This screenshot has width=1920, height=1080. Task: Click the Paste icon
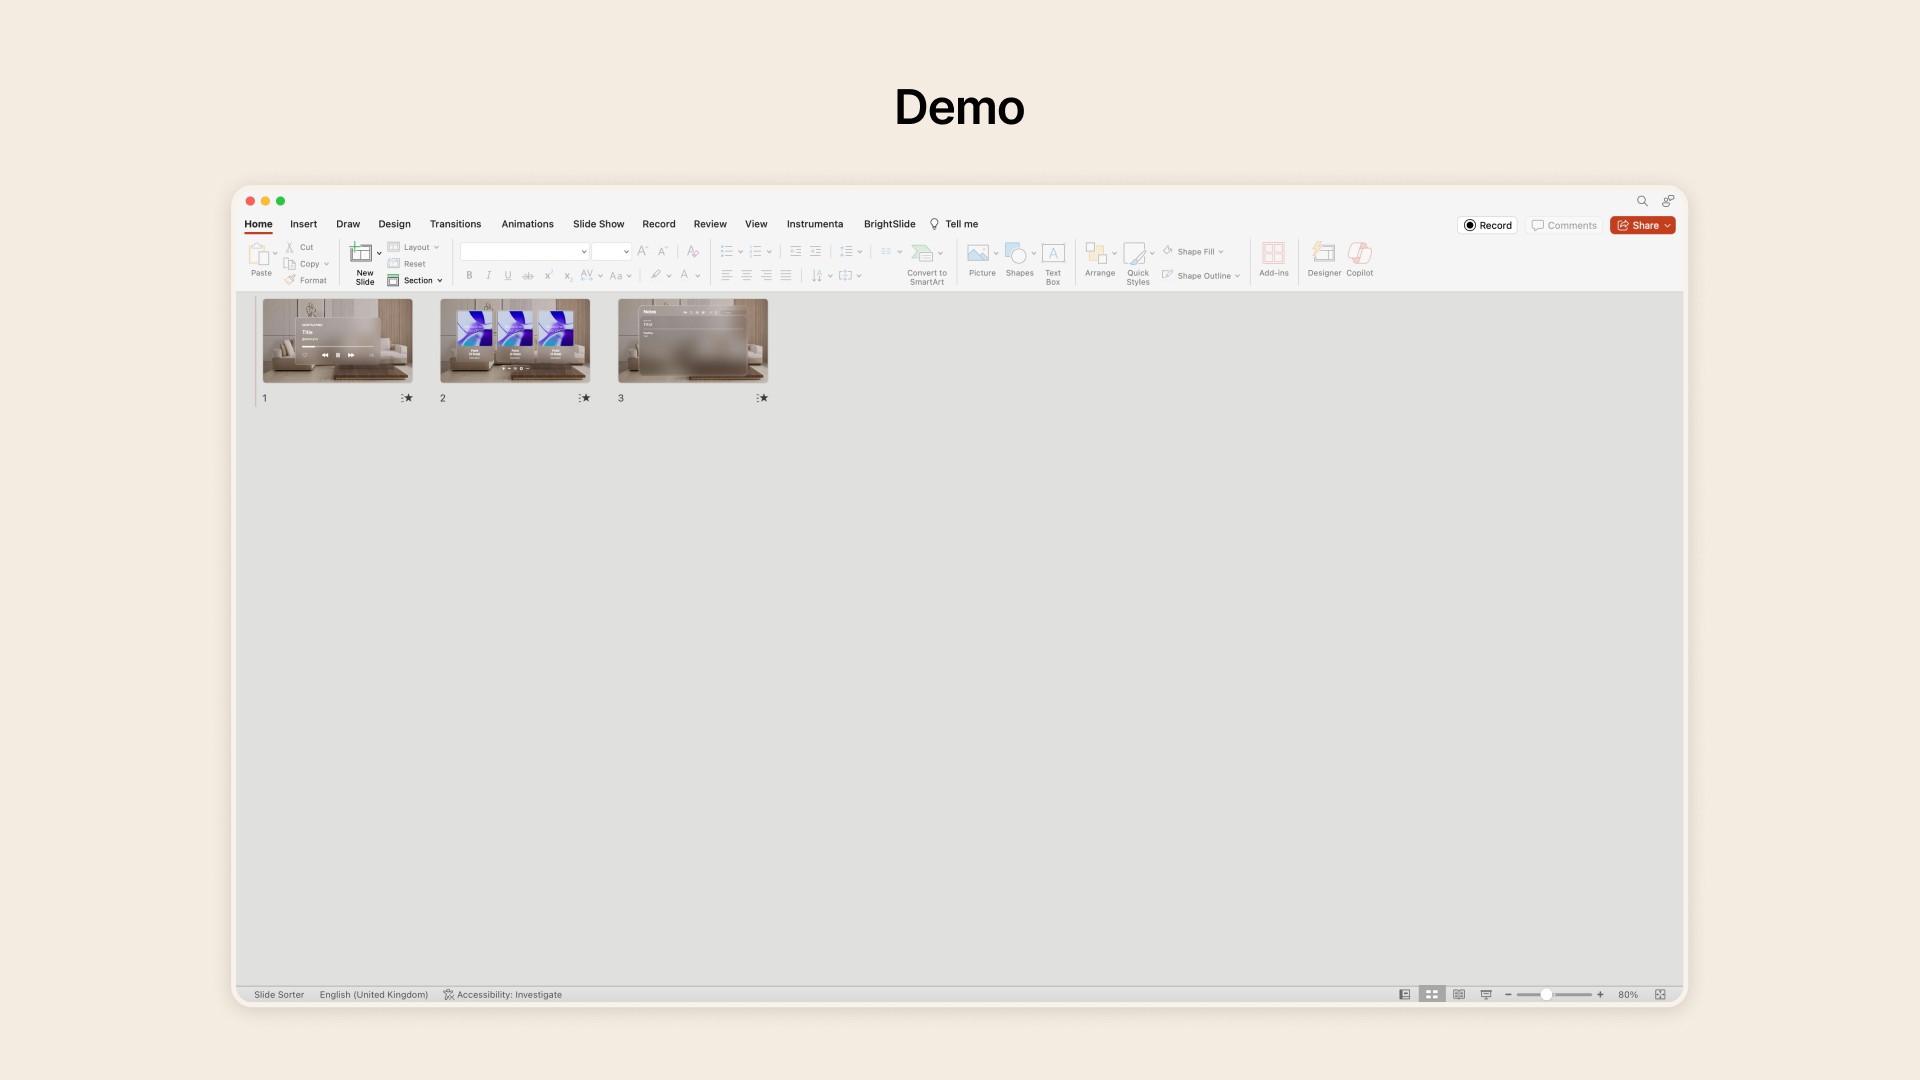[259, 254]
